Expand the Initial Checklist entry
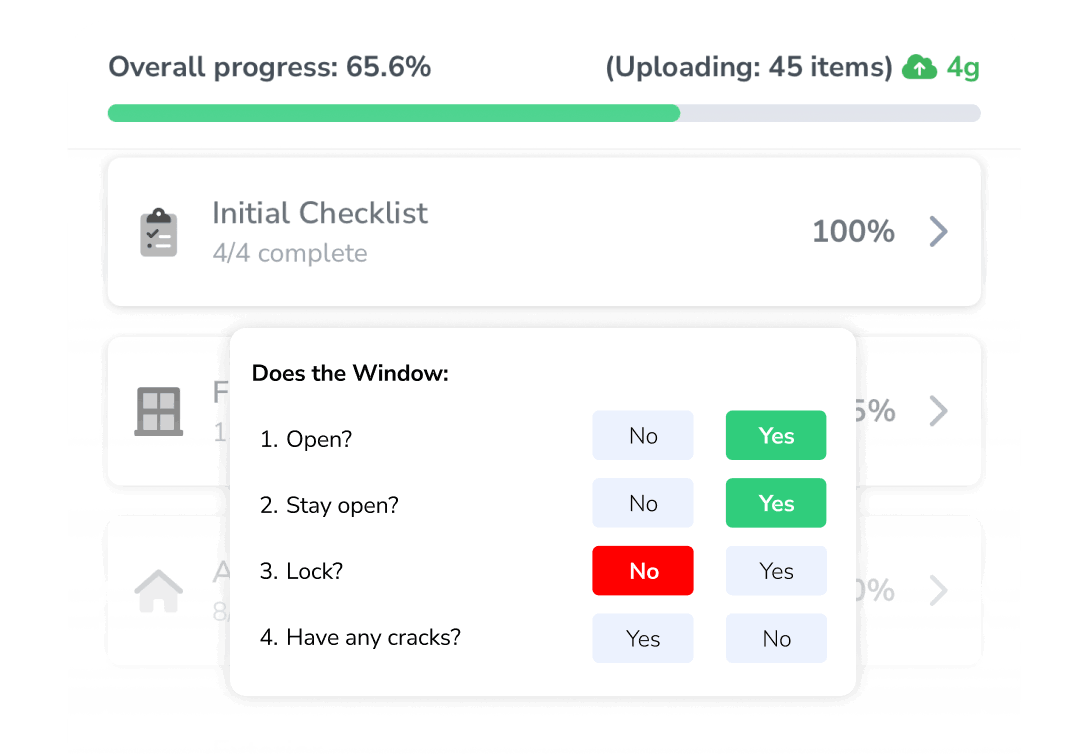Screen dimensions: 1082x754 coord(938,231)
